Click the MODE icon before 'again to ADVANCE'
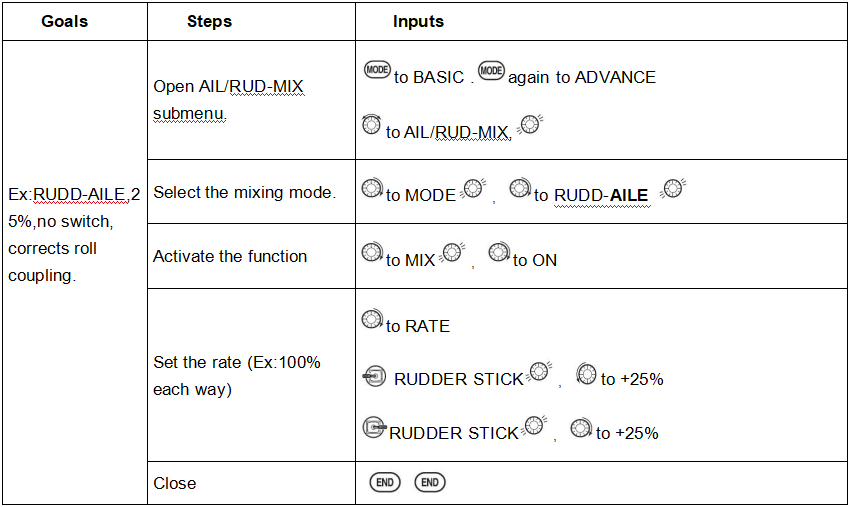850x507 pixels. [x=491, y=70]
